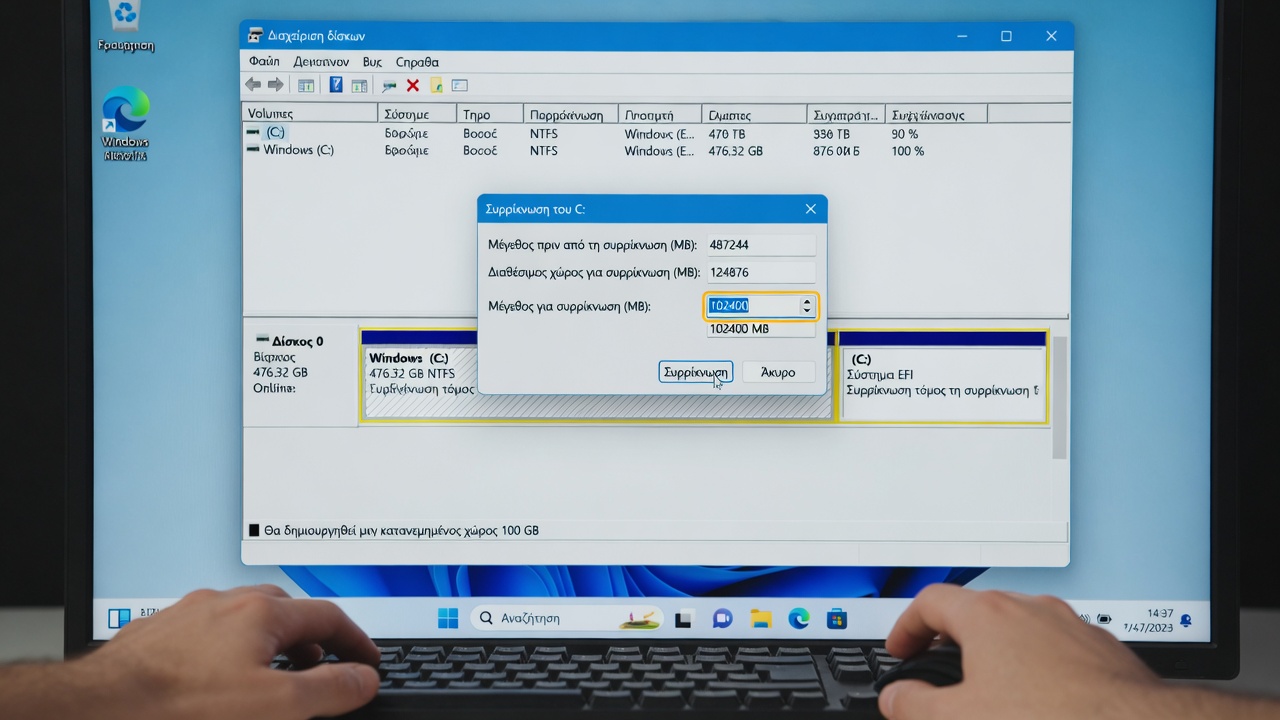Open the Φαϊλ menu
The height and width of the screenshot is (720, 1280).
pyautogui.click(x=264, y=62)
